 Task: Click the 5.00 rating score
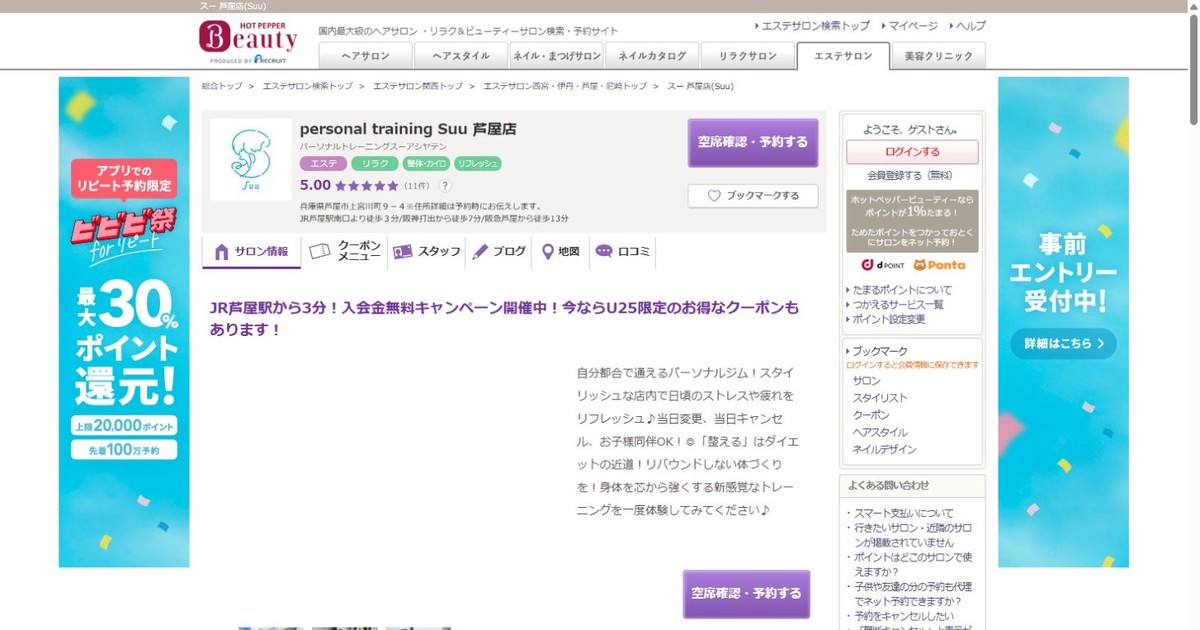tap(315, 185)
